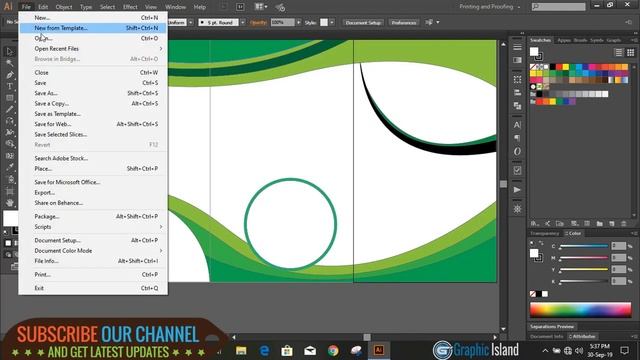Switch Swatches panel to list view

pyautogui.click(x=619, y=52)
